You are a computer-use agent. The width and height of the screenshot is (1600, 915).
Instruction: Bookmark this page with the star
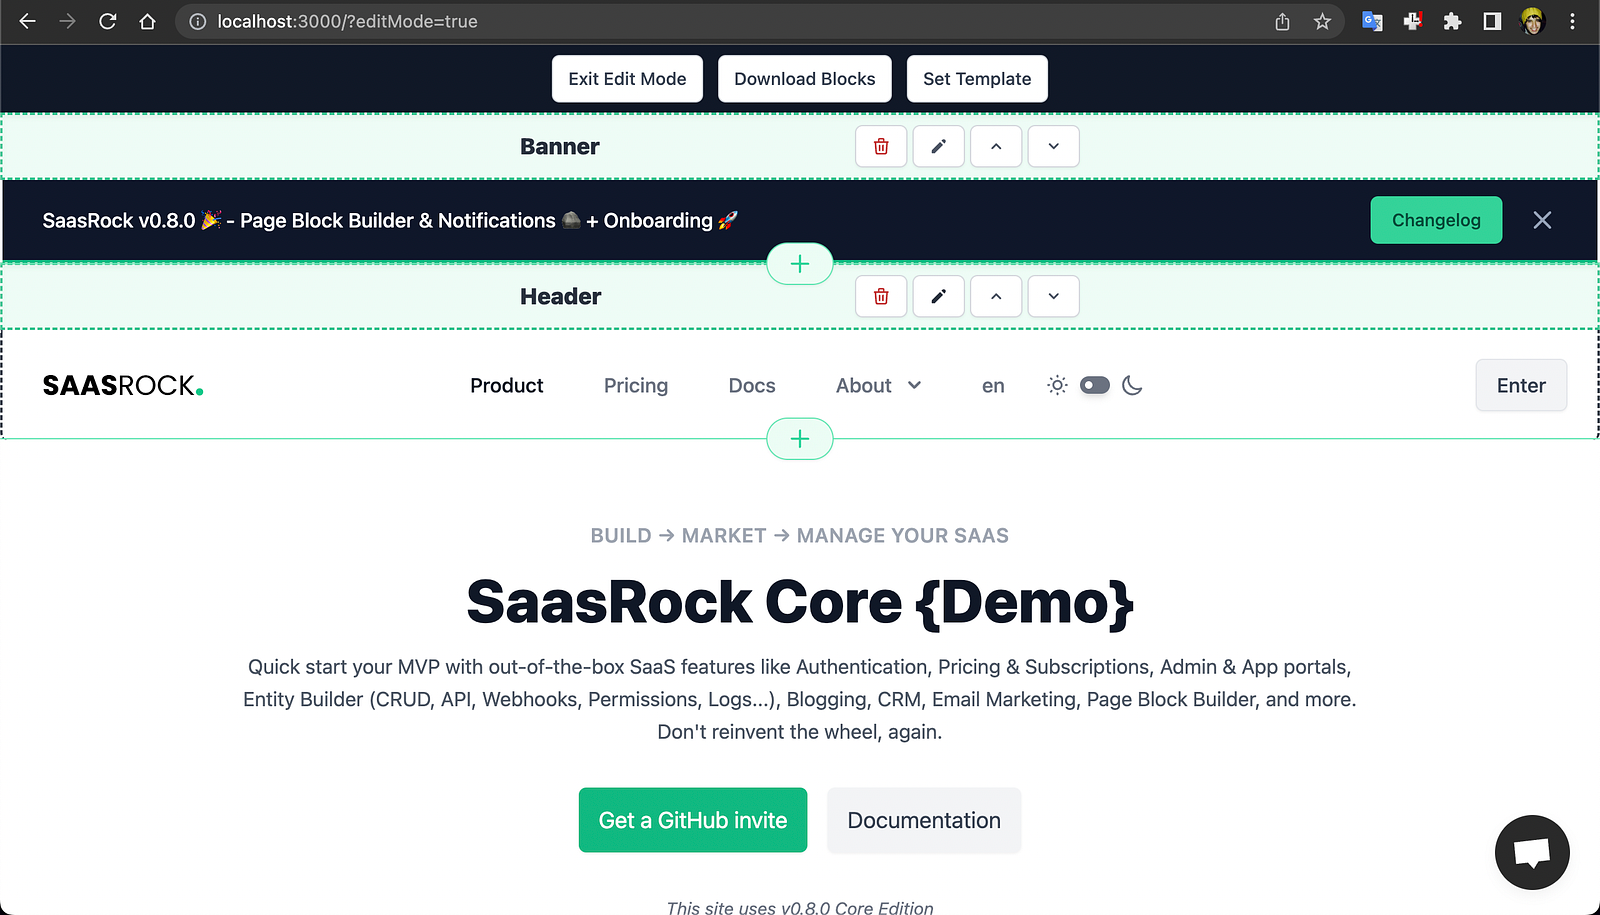[1322, 21]
